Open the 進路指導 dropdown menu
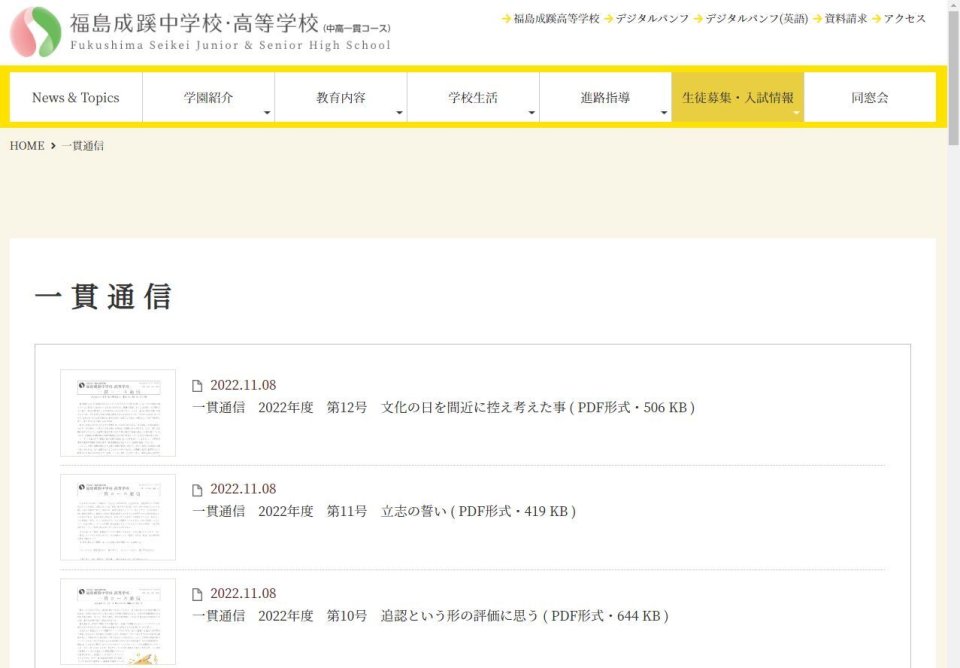The height and width of the screenshot is (668, 960). (x=605, y=98)
